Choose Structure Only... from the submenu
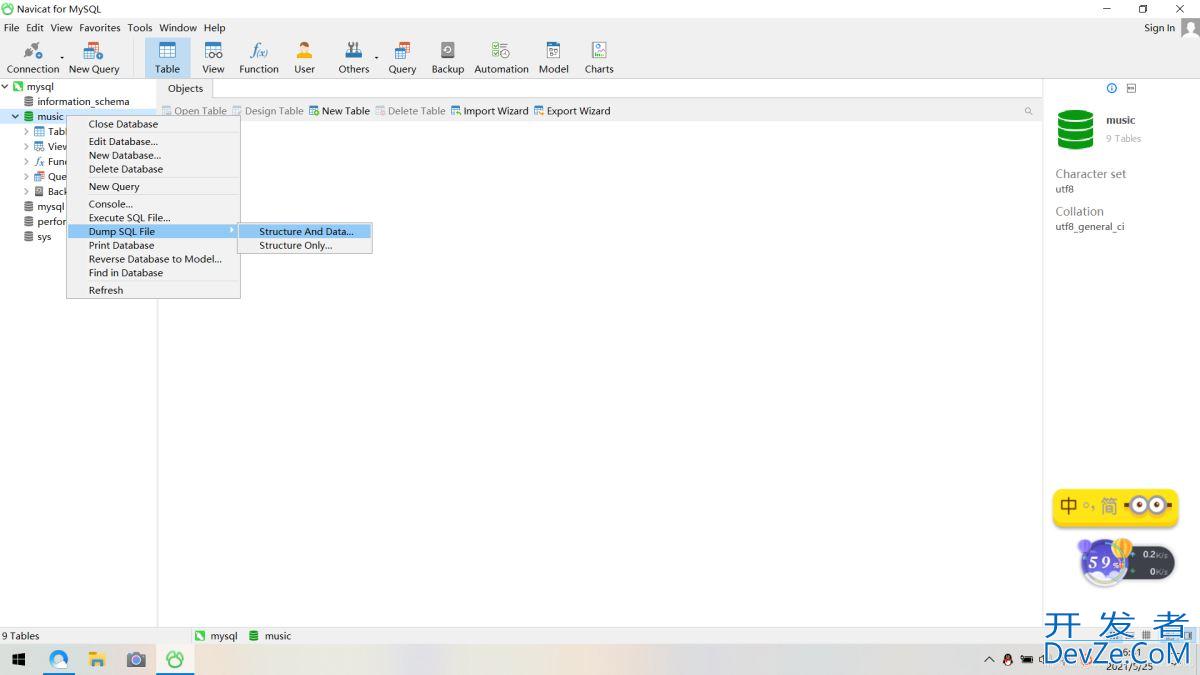The height and width of the screenshot is (675, 1200). (x=305, y=246)
